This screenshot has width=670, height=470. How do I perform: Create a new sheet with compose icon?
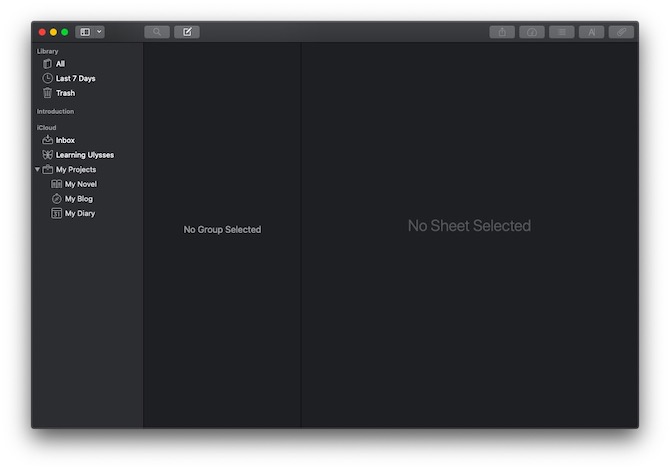click(187, 32)
